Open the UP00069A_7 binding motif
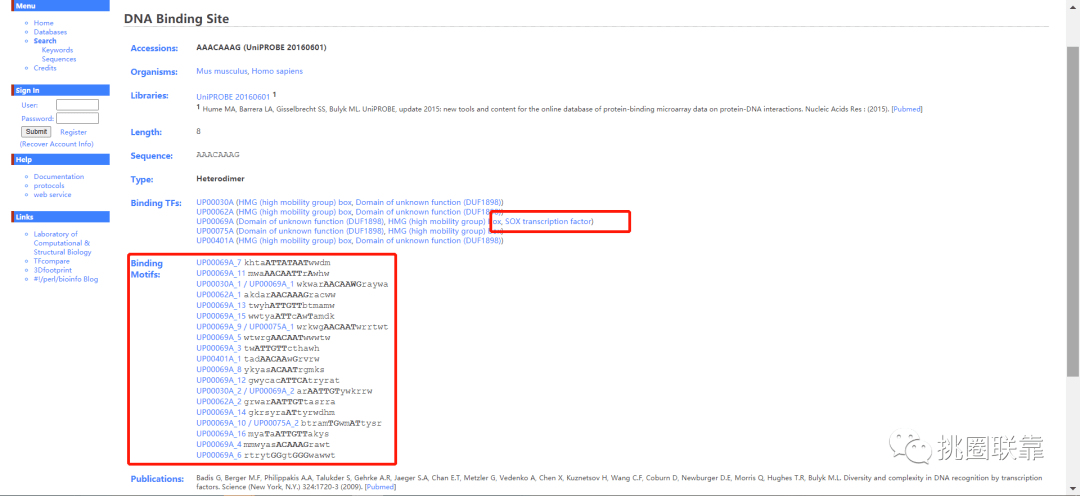Image resolution: width=1080 pixels, height=496 pixels. (x=219, y=263)
